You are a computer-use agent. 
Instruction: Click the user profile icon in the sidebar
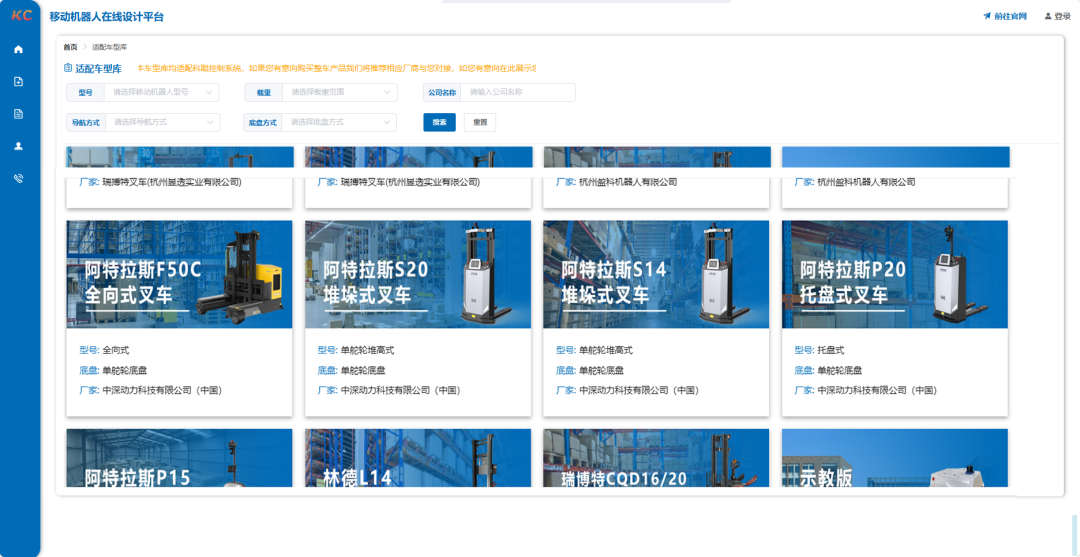(18, 146)
